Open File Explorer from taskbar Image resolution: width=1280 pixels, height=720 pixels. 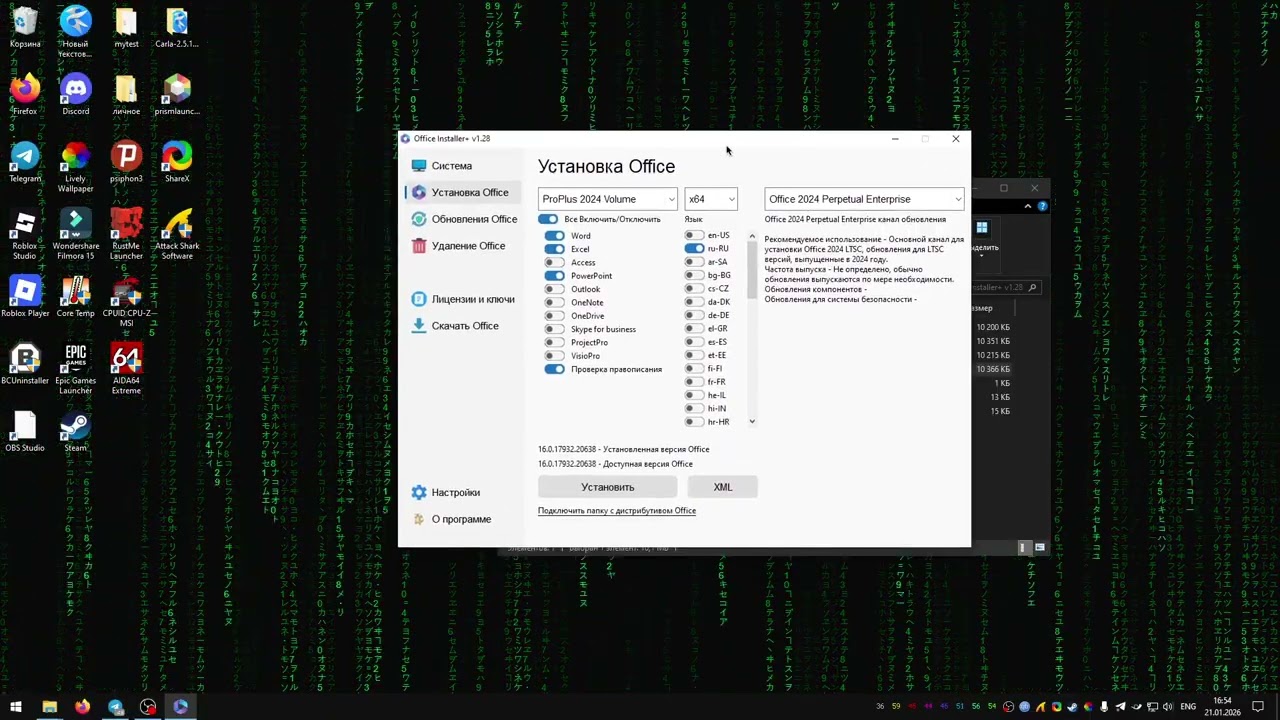tap(49, 707)
